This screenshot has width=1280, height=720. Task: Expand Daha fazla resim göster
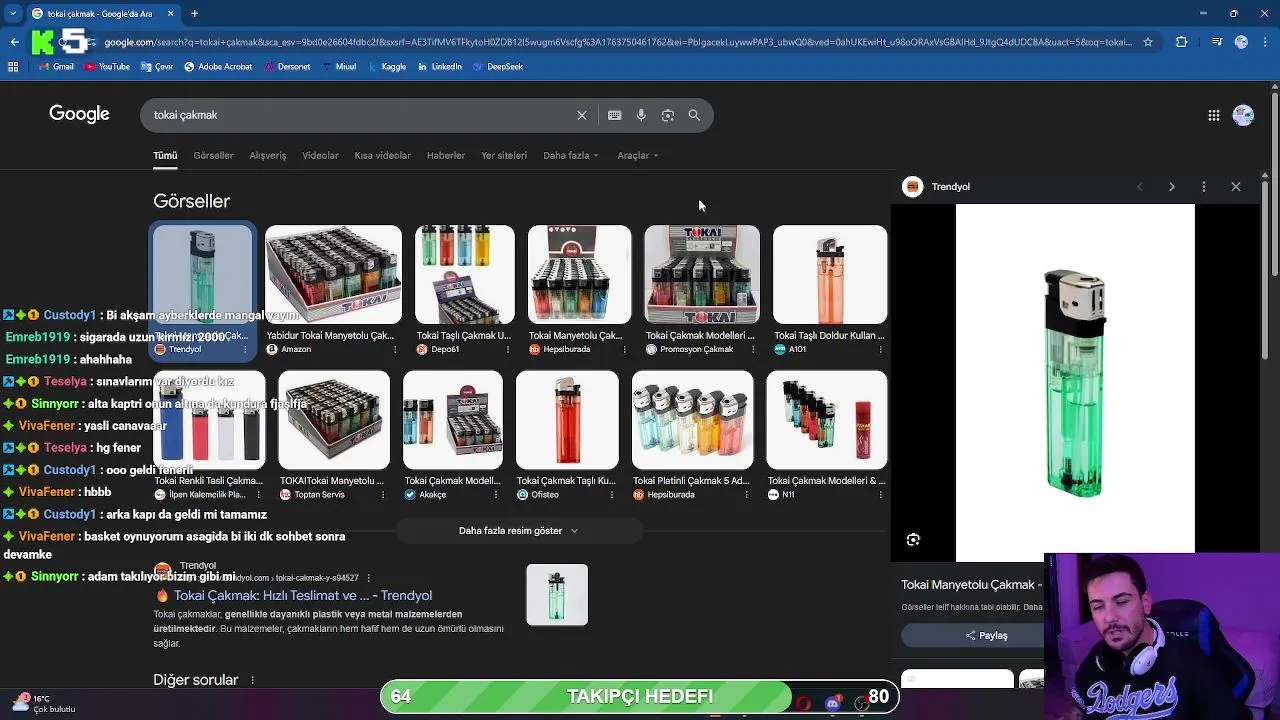(x=518, y=531)
